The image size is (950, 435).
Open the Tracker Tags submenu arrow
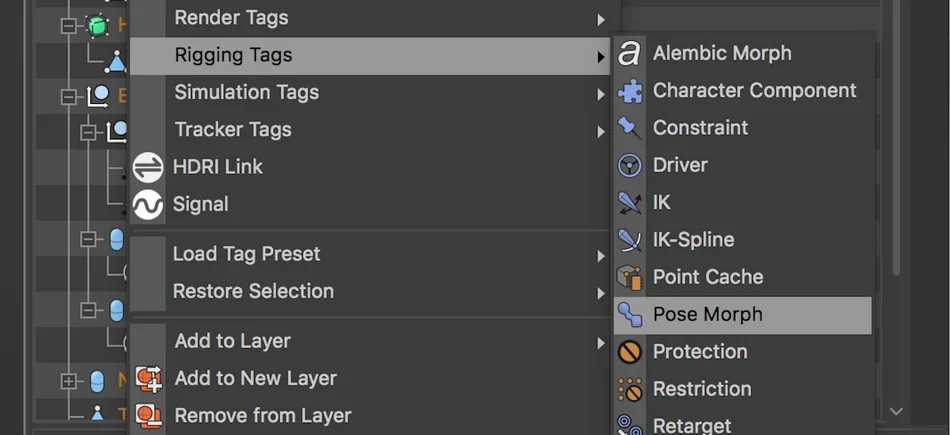pos(600,131)
